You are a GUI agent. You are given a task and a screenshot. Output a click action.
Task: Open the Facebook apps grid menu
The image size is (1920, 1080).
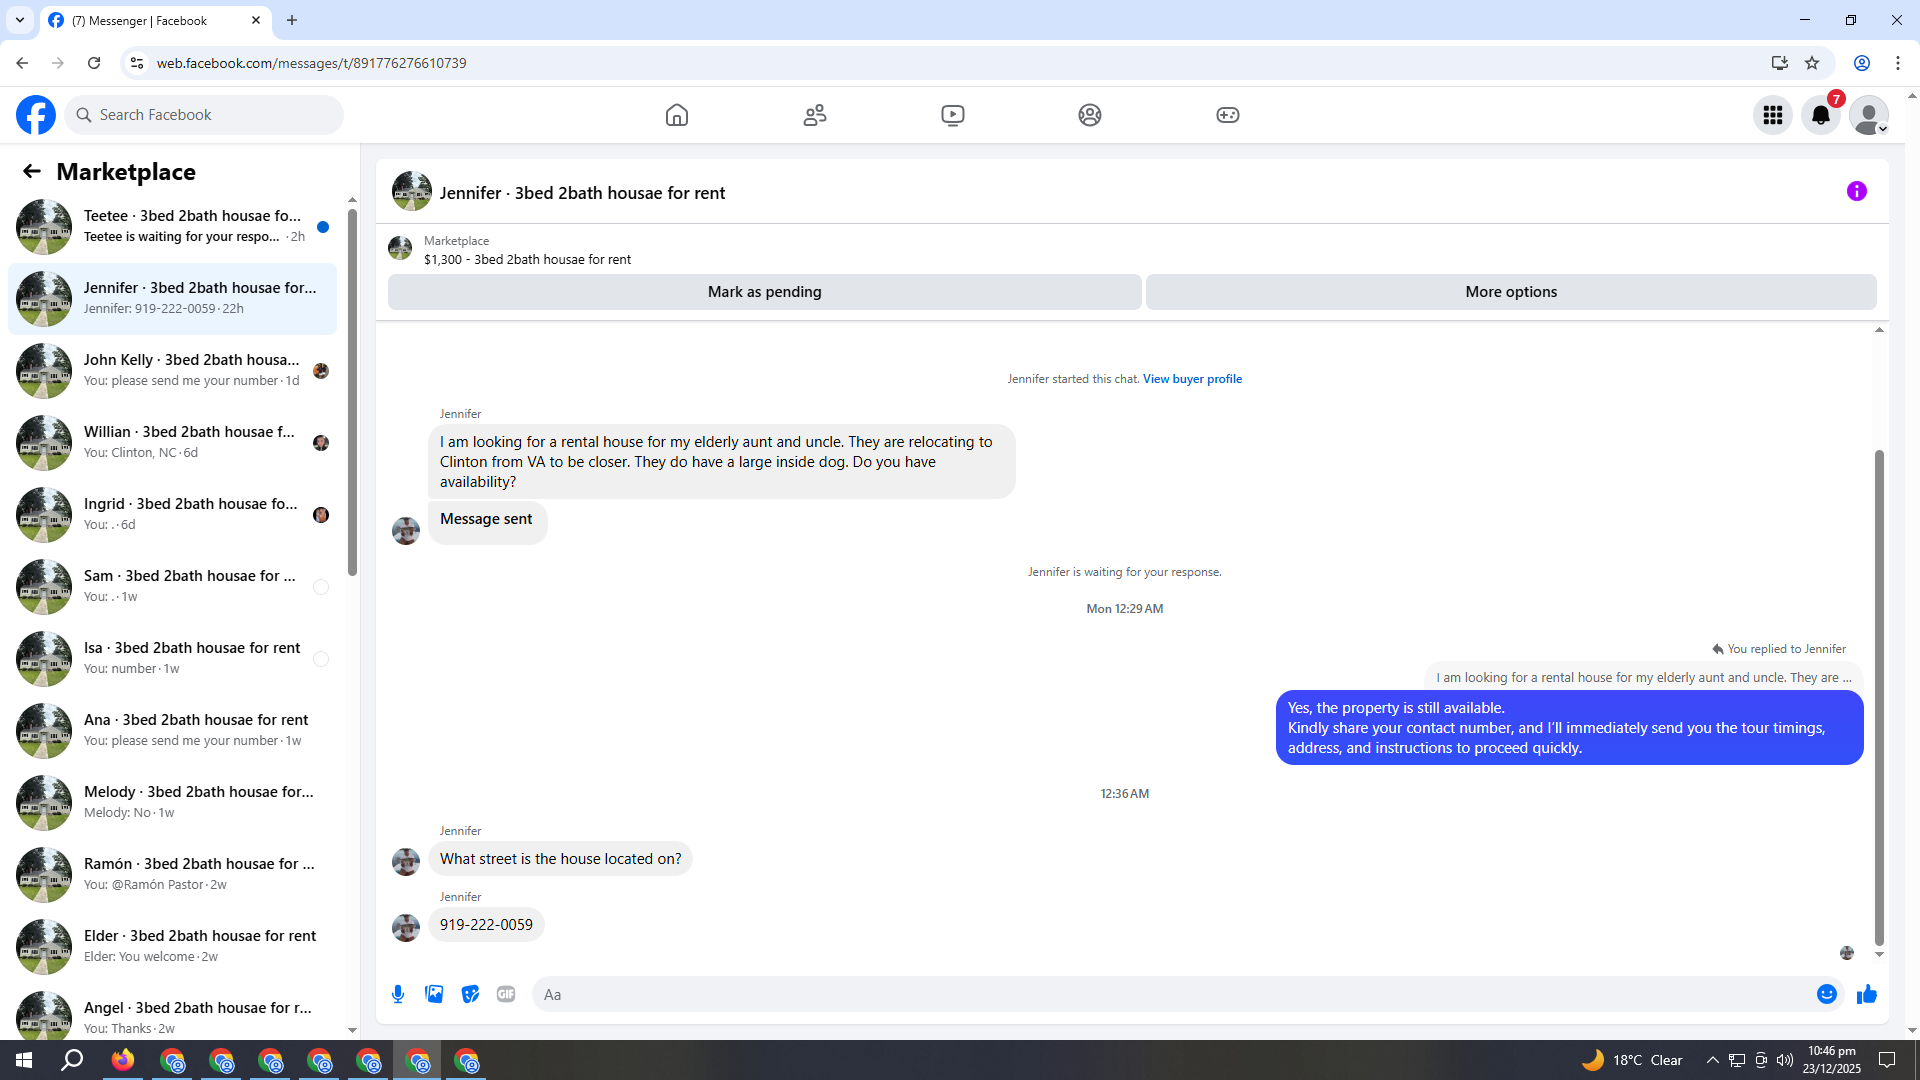pyautogui.click(x=1772, y=115)
